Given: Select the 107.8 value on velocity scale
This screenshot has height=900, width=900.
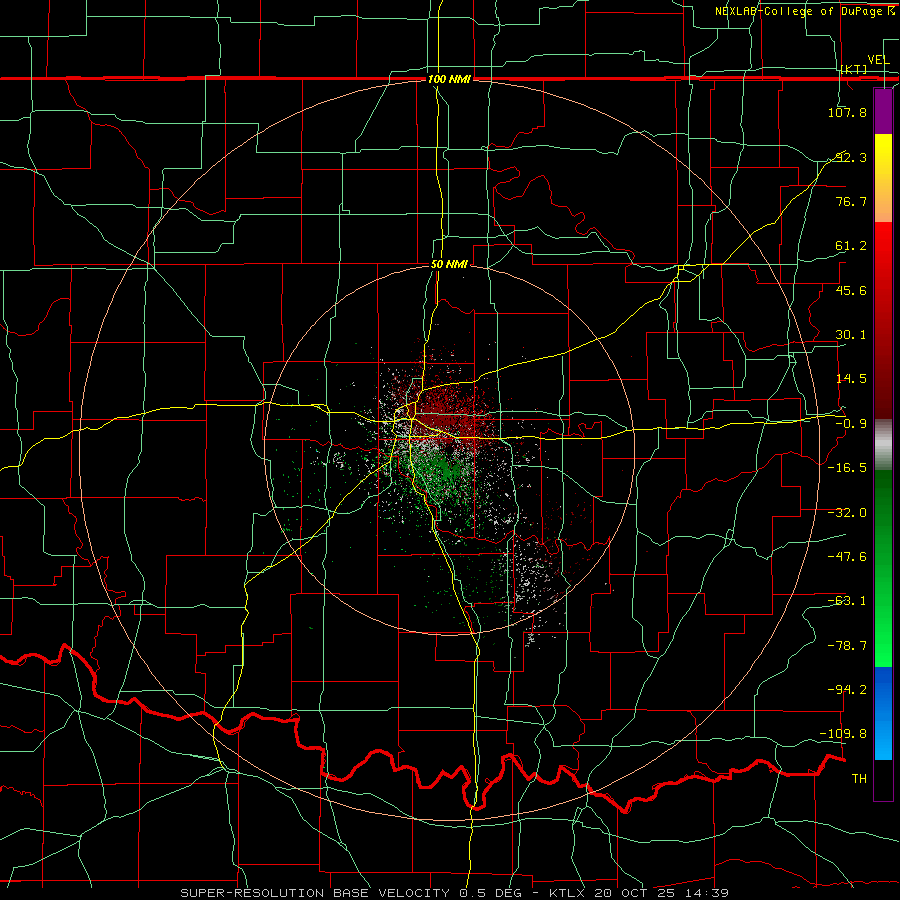Looking at the screenshot, I should (847, 112).
